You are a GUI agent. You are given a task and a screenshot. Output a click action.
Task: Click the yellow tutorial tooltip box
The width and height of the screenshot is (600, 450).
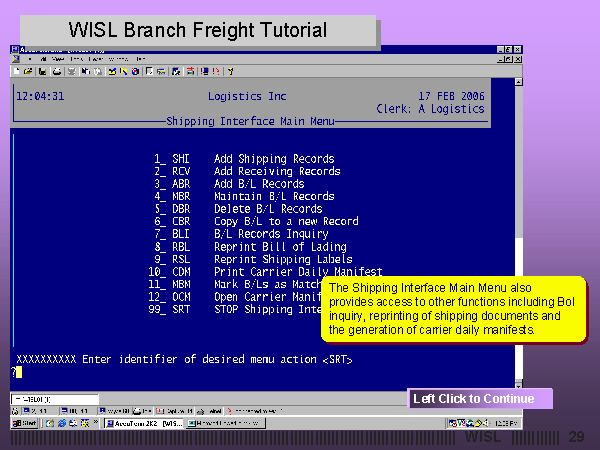coord(453,309)
